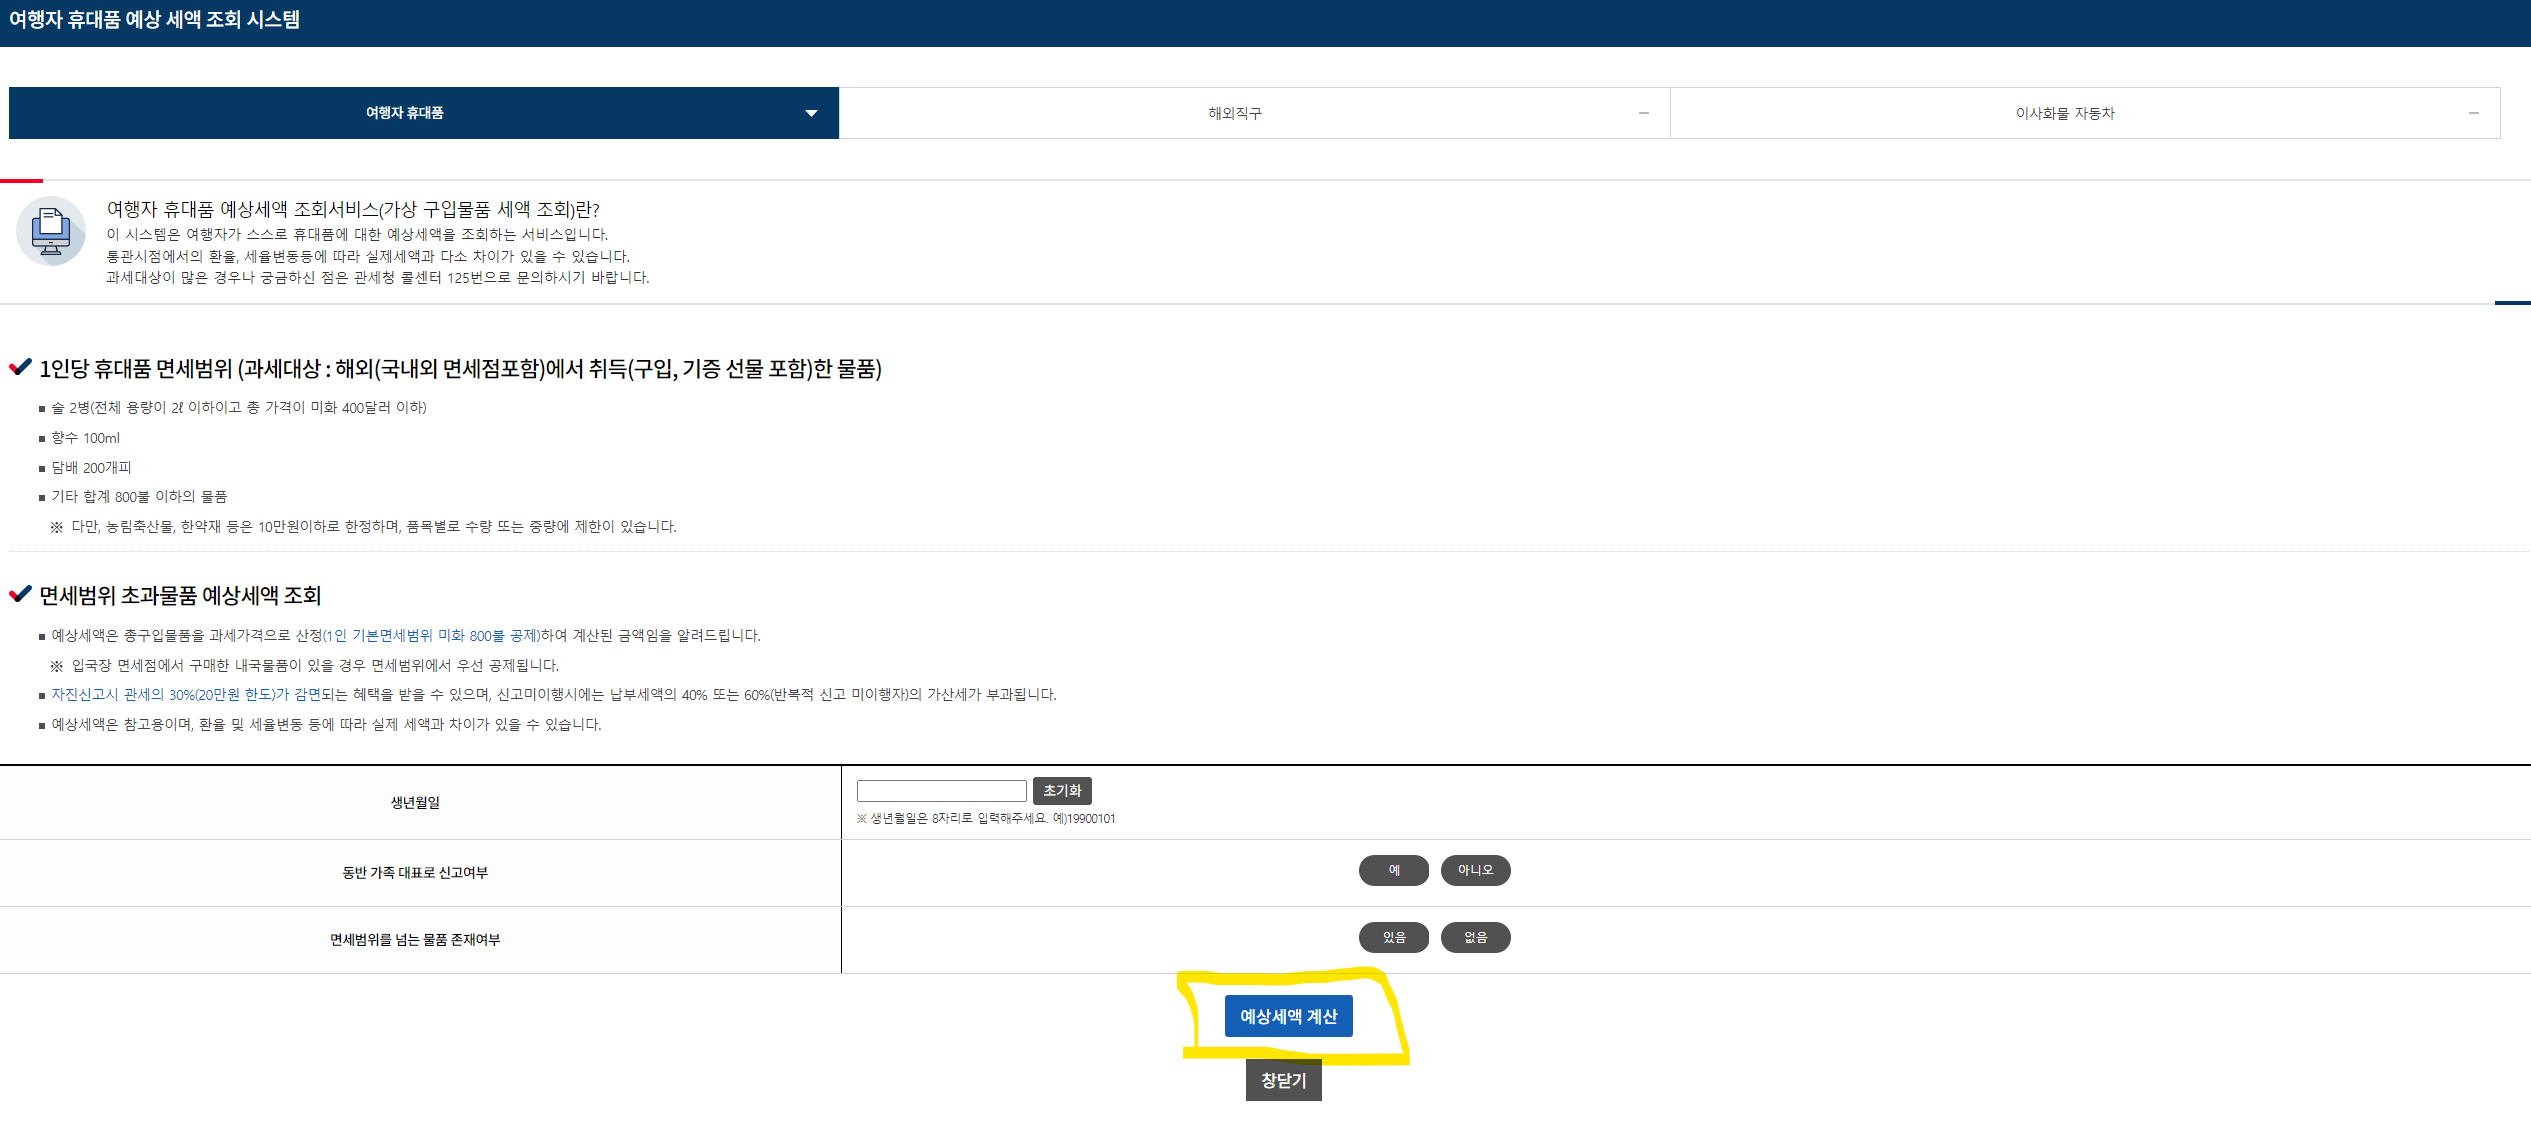Select 아니오 for 동반 가족 대표로 신고여부
The image size is (2531, 1127).
pyautogui.click(x=1475, y=870)
